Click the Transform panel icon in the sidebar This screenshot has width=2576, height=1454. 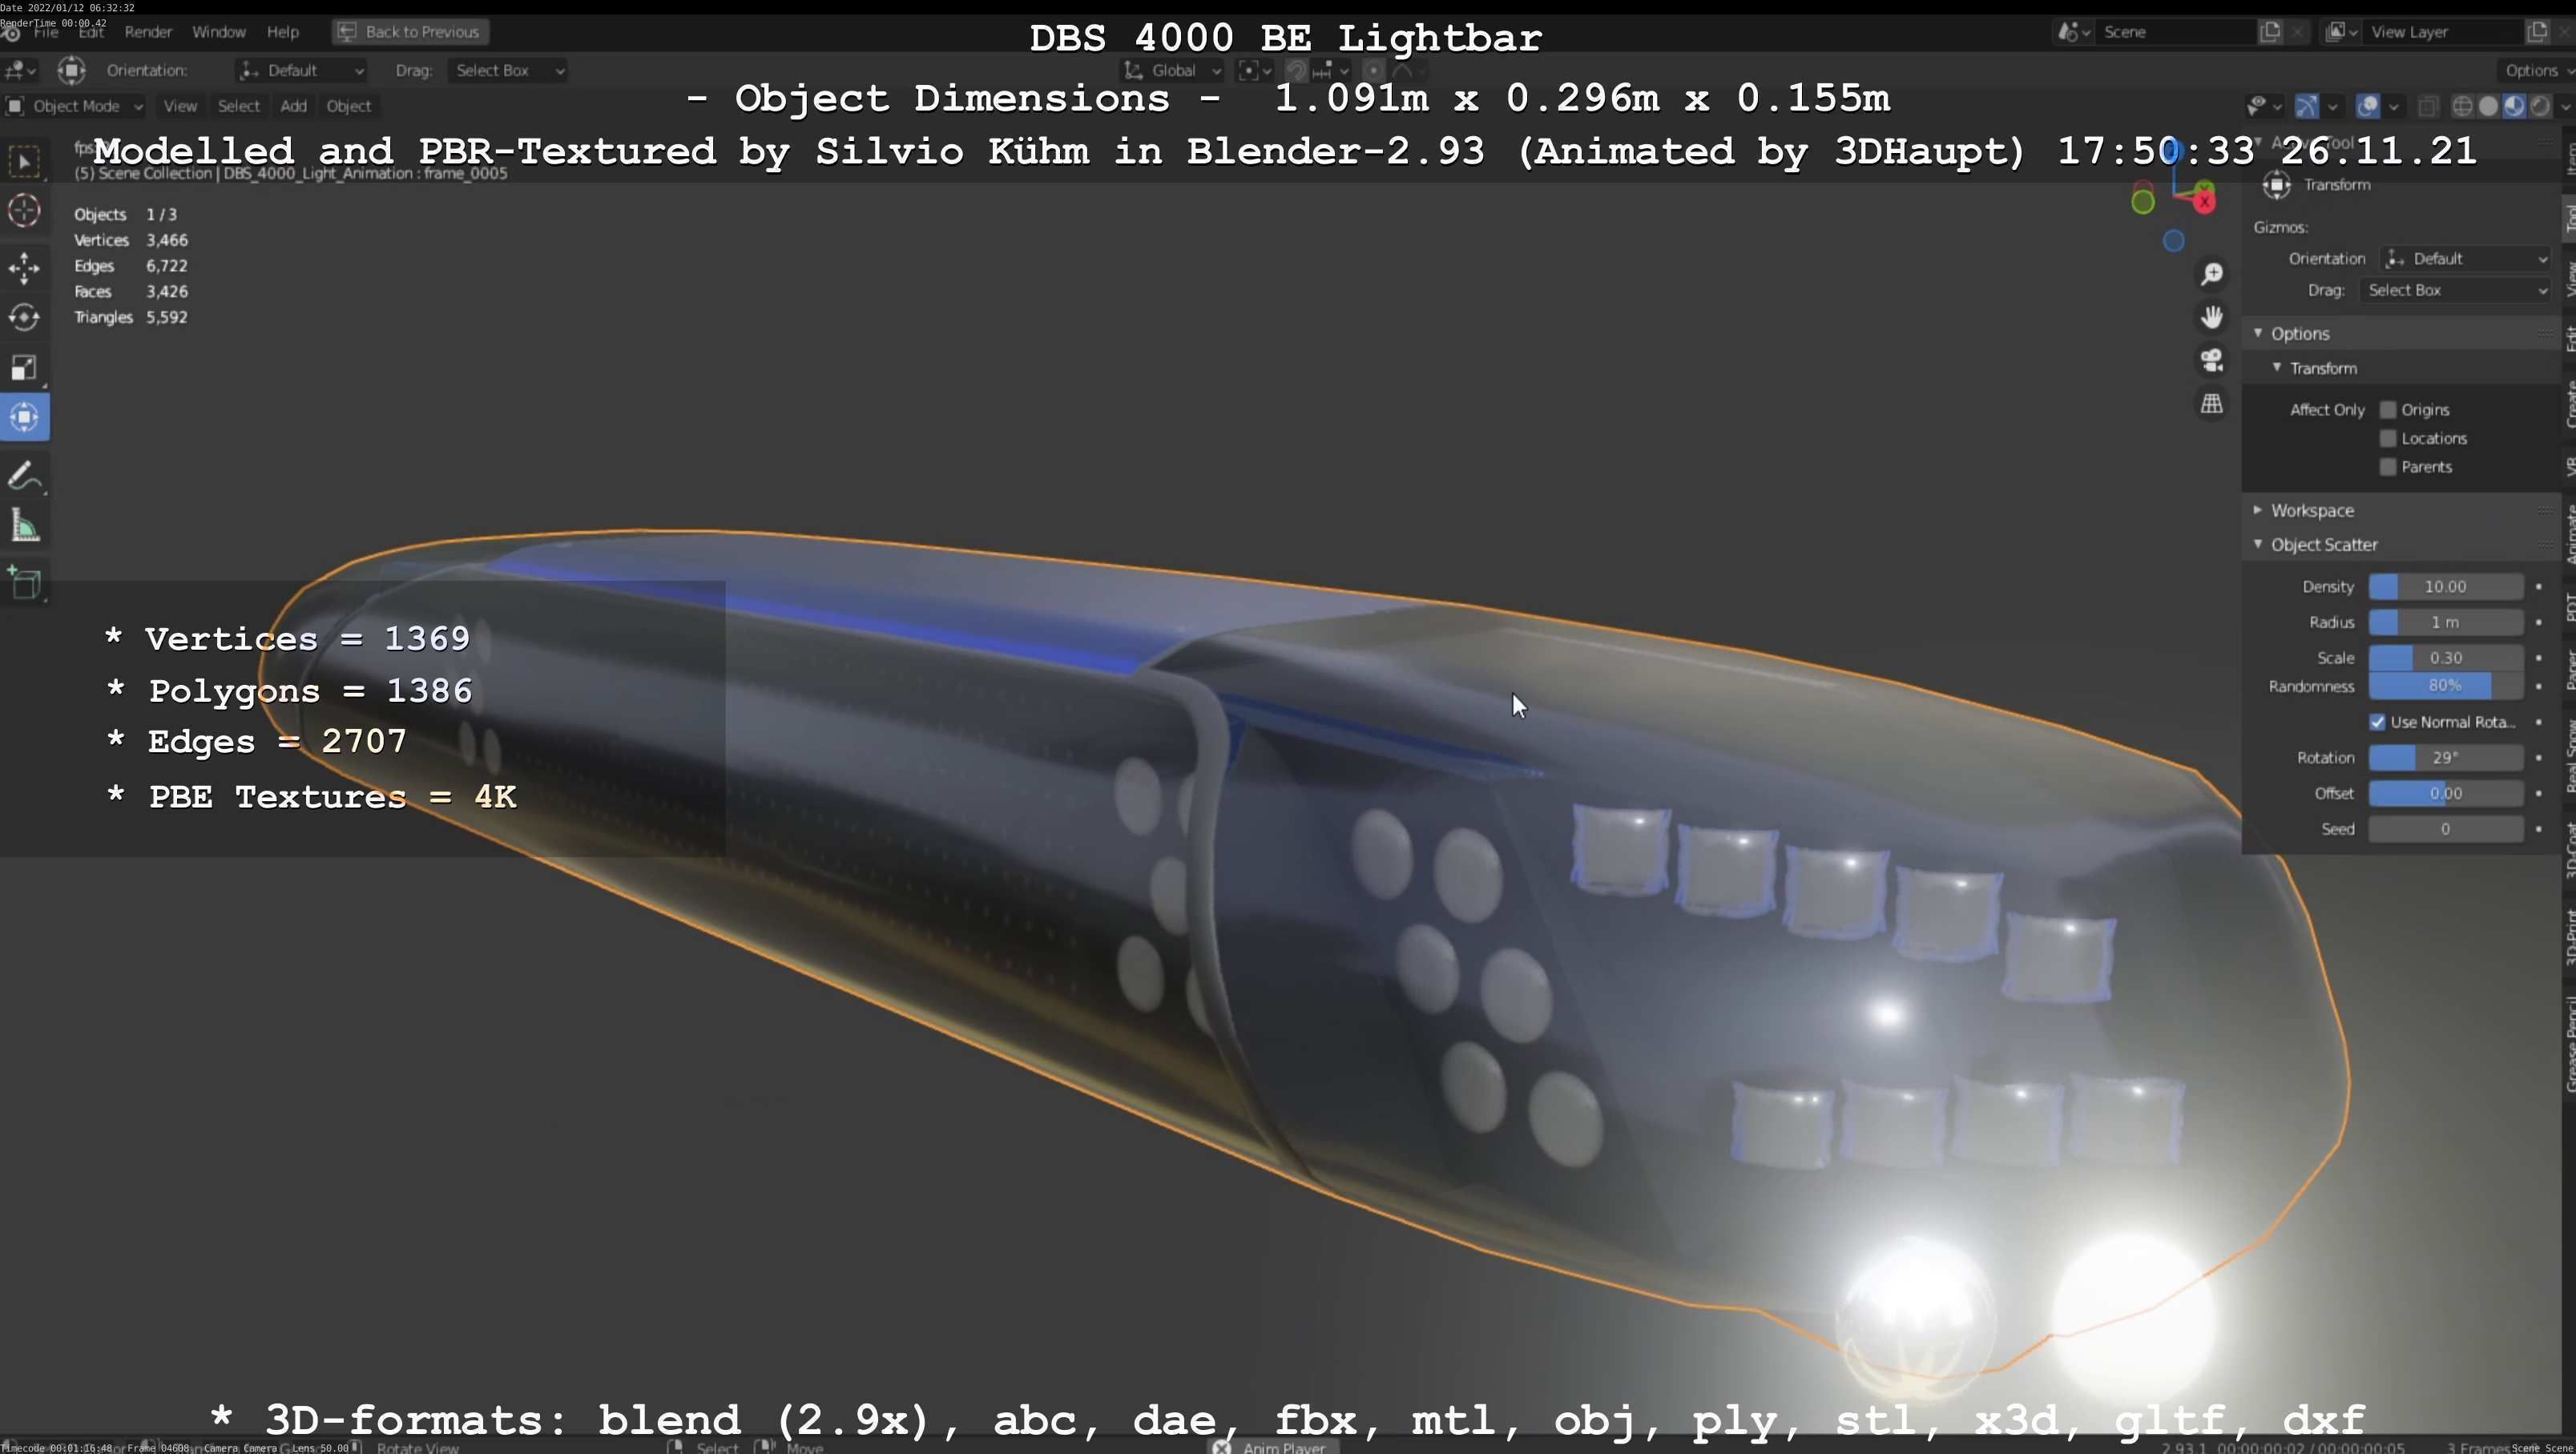coord(2277,184)
